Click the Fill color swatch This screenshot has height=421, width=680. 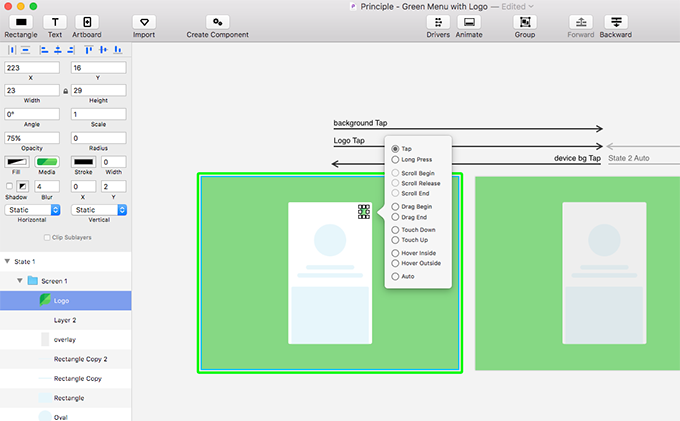tap(18, 161)
